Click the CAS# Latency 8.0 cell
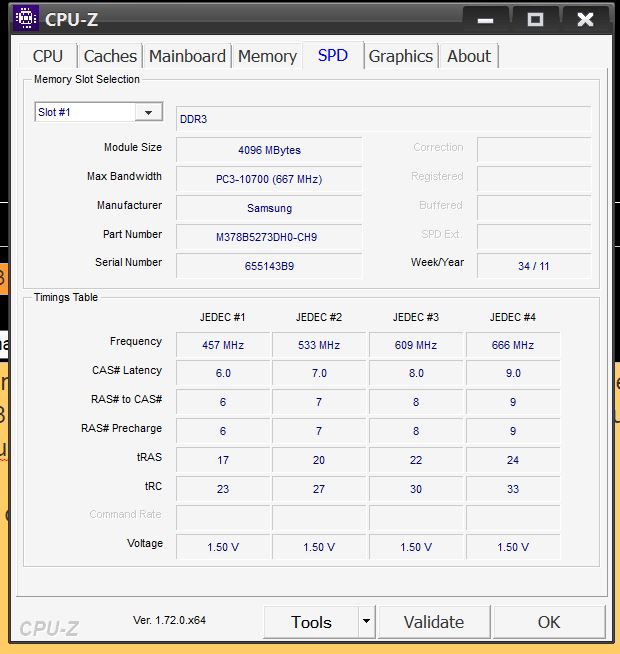Screen dimensions: 620x654 point(416,373)
